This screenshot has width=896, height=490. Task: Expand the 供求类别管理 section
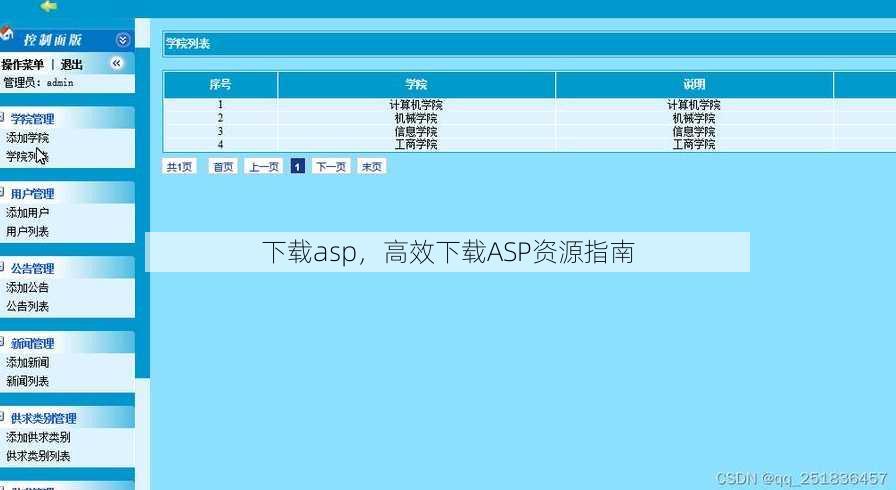[43, 418]
